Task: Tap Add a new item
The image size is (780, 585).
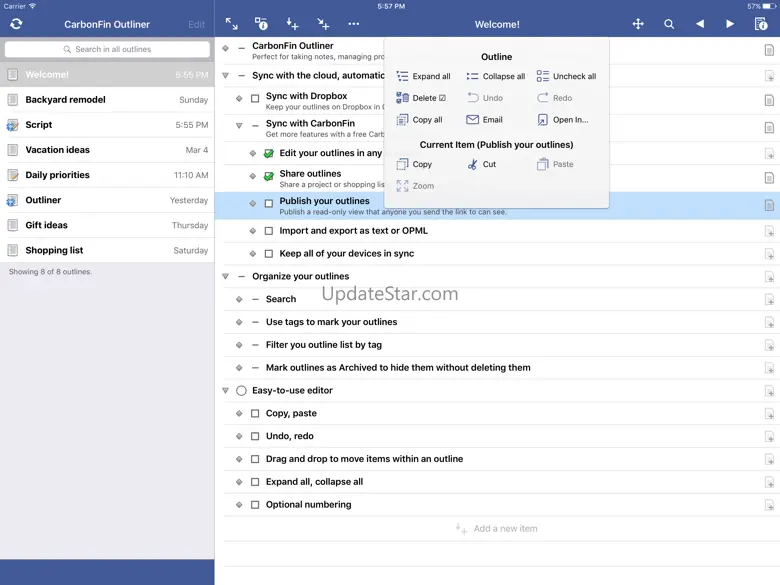Action: click(x=496, y=529)
